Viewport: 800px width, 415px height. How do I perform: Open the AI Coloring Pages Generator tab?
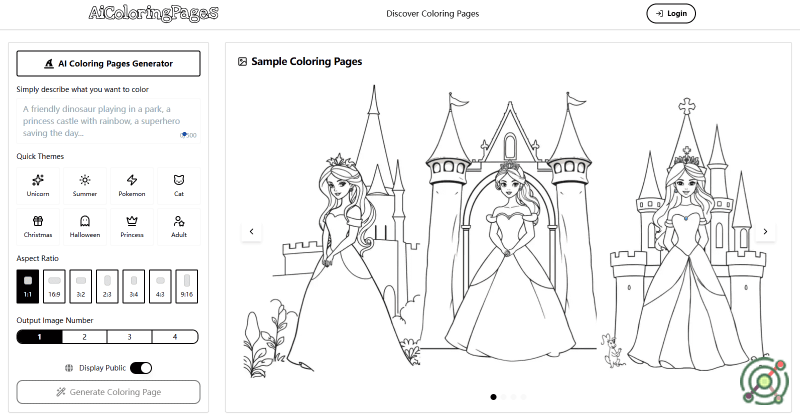click(109, 63)
